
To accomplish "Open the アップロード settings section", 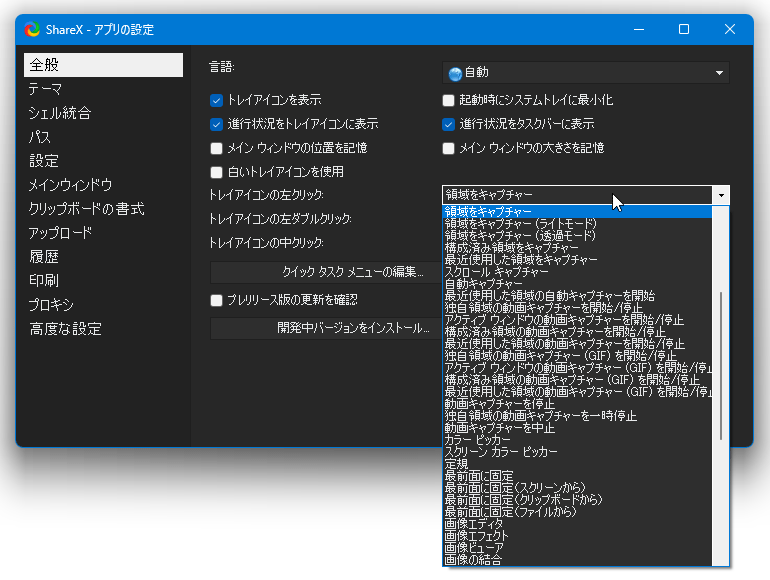I will coord(60,233).
